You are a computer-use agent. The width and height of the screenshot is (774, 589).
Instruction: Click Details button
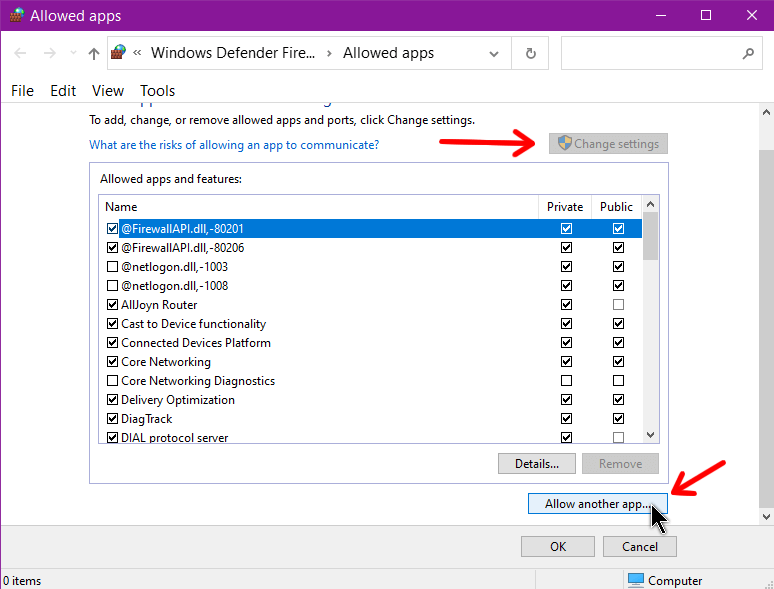pos(537,464)
